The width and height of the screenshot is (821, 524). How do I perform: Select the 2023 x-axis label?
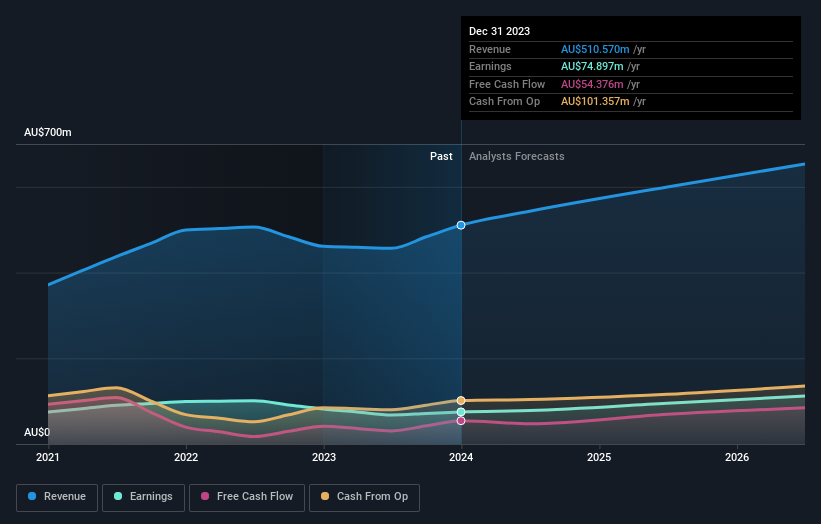(324, 457)
